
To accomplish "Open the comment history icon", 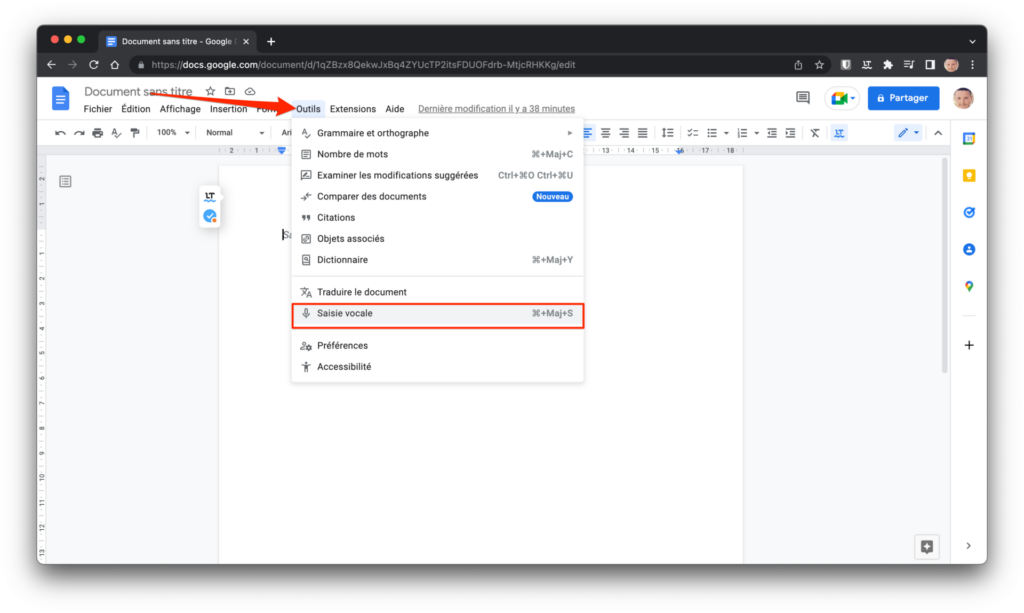I will coord(802,98).
